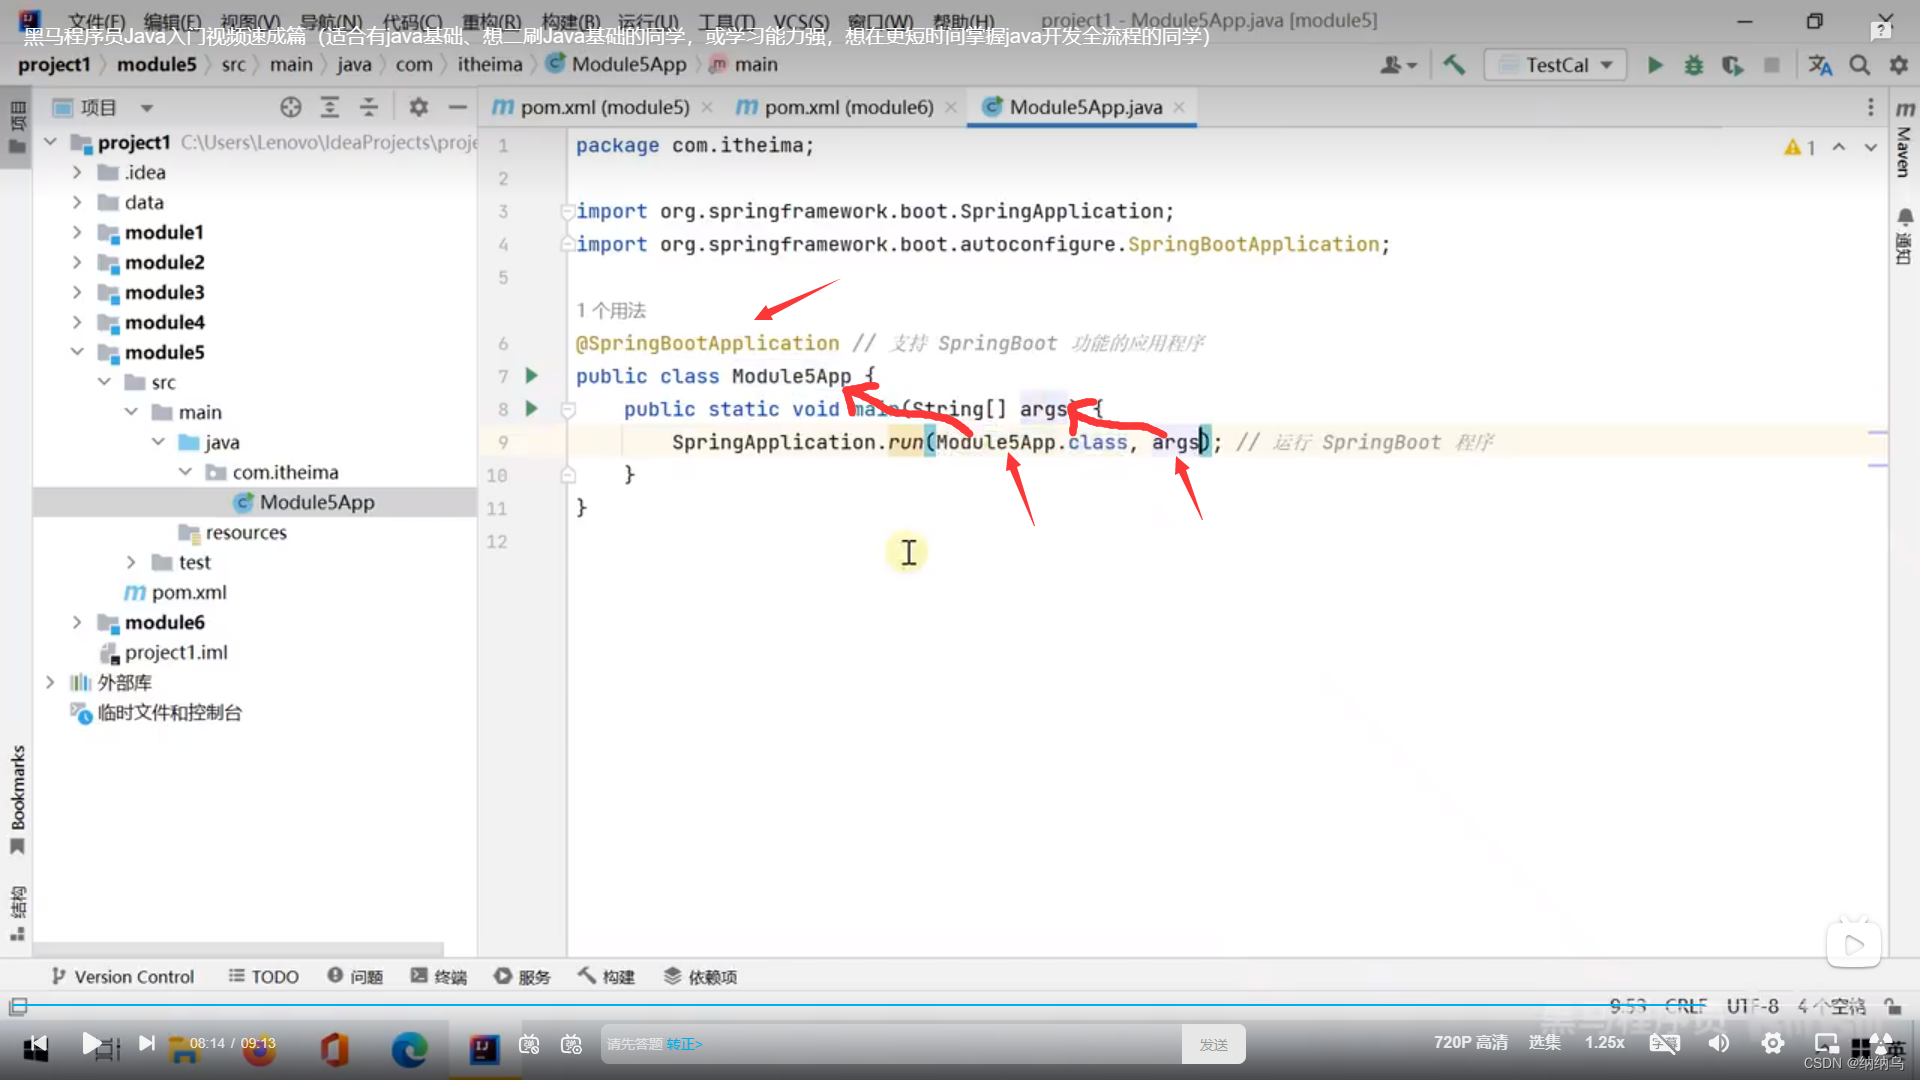
Task: Skip to the next video in the player
Action: pos(147,1044)
